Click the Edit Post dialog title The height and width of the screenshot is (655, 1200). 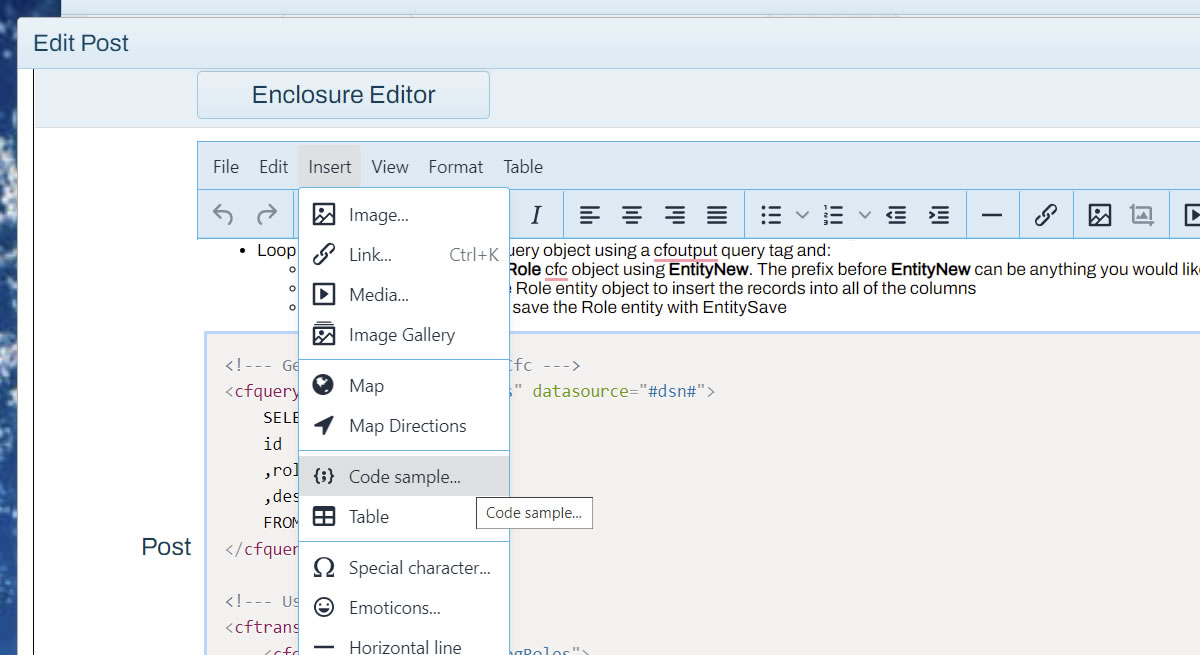coord(81,43)
